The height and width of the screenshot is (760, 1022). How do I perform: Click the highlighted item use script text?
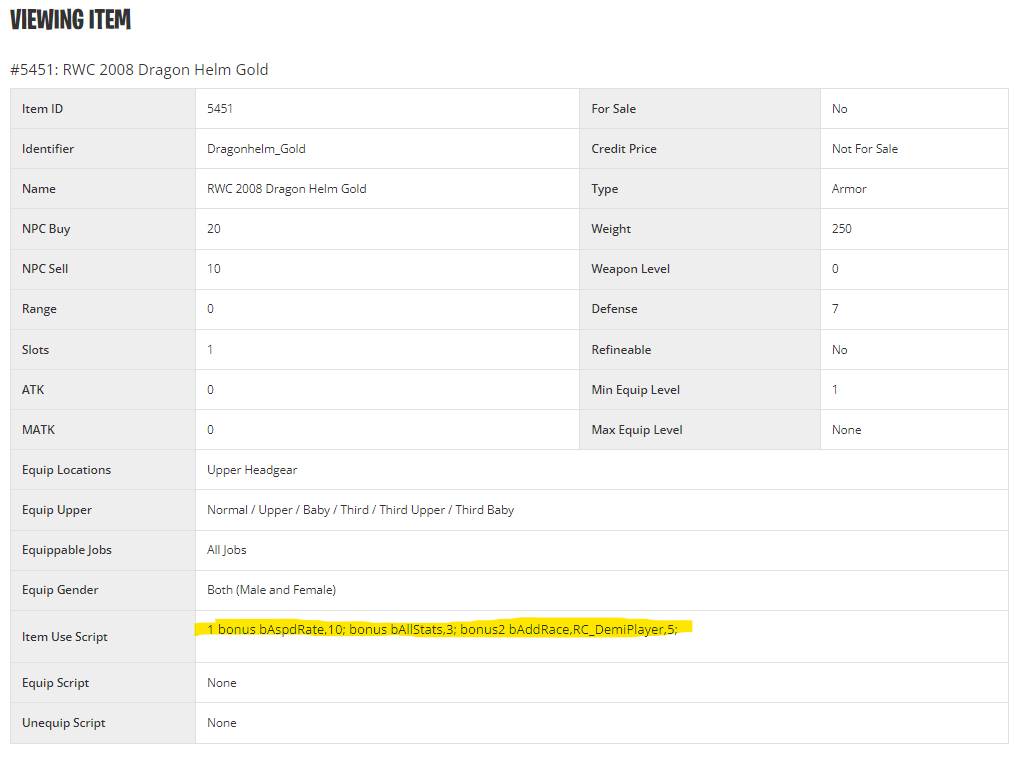click(442, 629)
